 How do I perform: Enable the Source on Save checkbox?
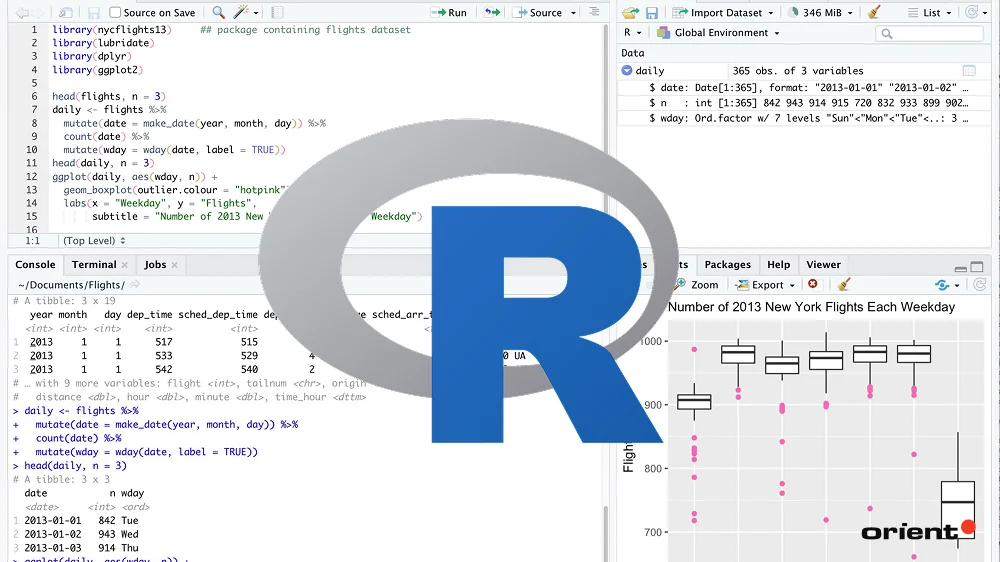click(116, 13)
